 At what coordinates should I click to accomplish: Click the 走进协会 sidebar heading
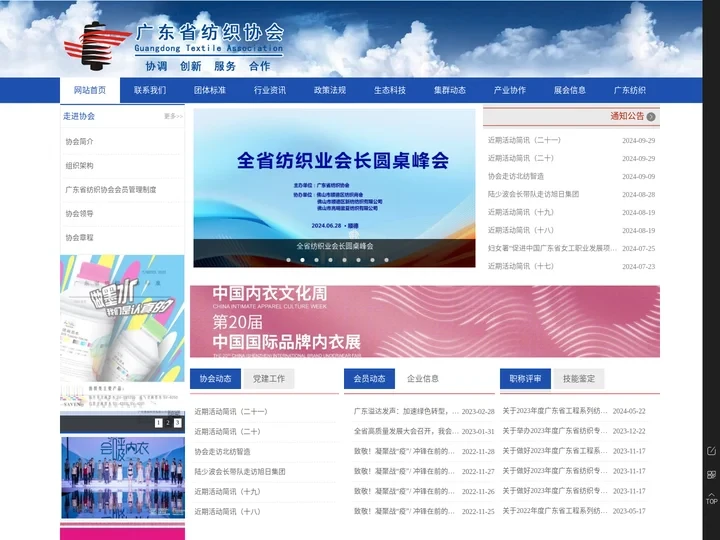point(79,116)
